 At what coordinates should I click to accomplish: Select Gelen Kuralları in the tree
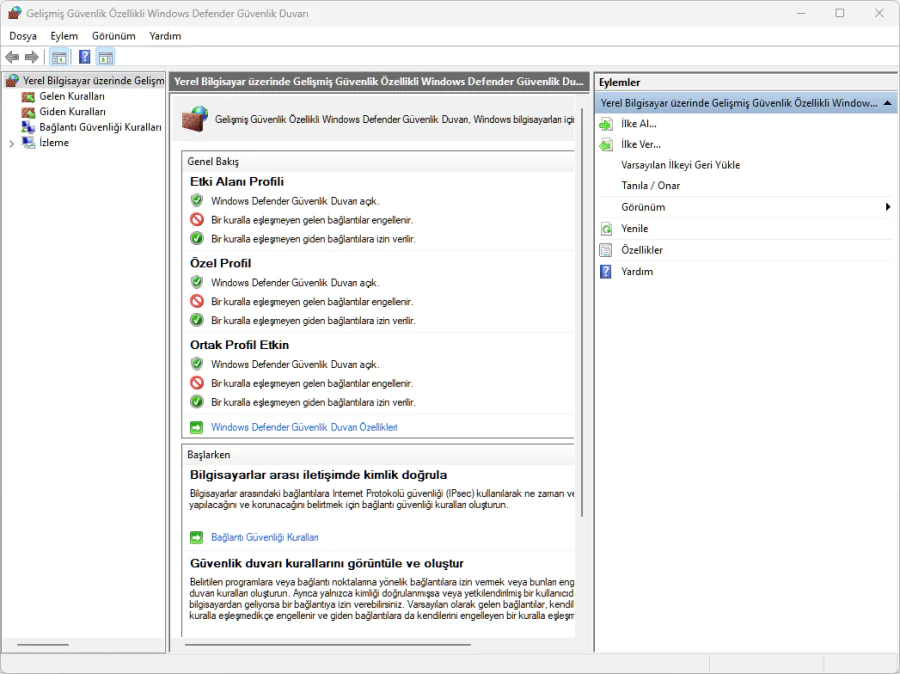coord(71,97)
